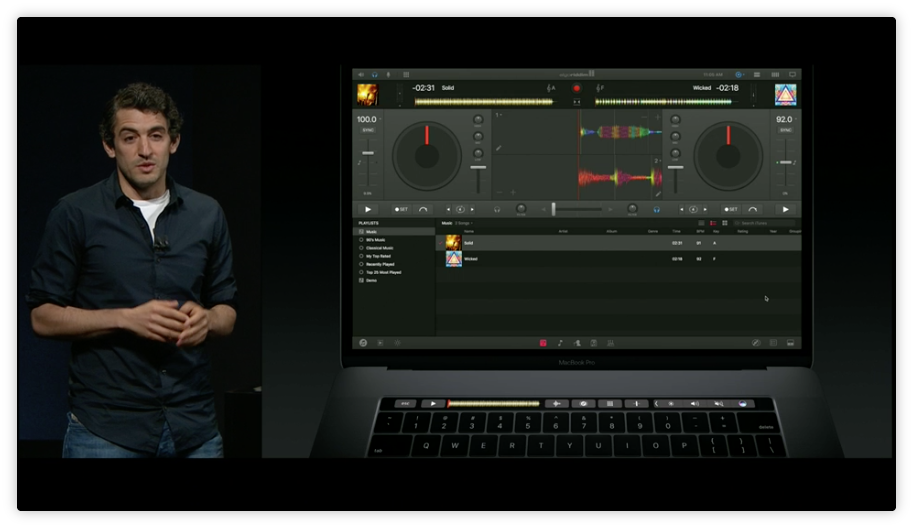Click the display/monitor icon at top right
Screen dimensions: 913x528
(x=792, y=75)
